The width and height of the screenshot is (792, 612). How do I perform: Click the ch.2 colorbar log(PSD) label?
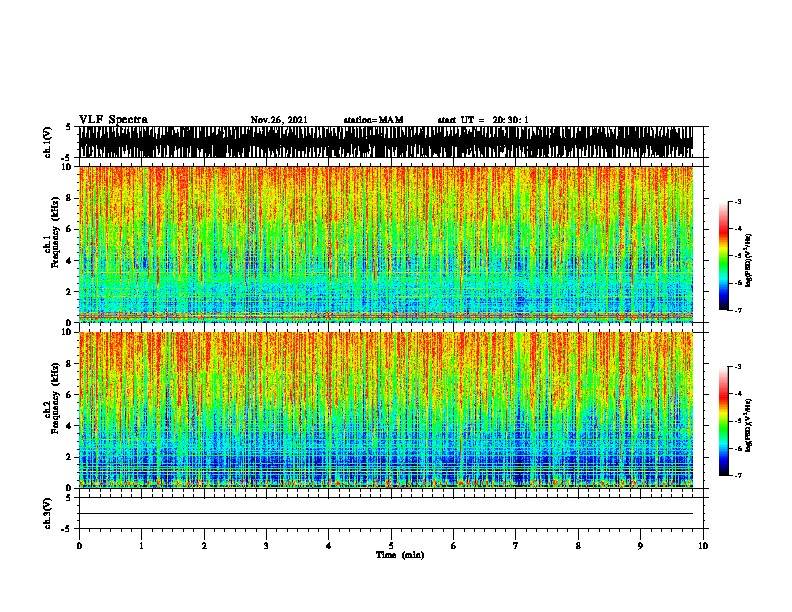[x=749, y=425]
